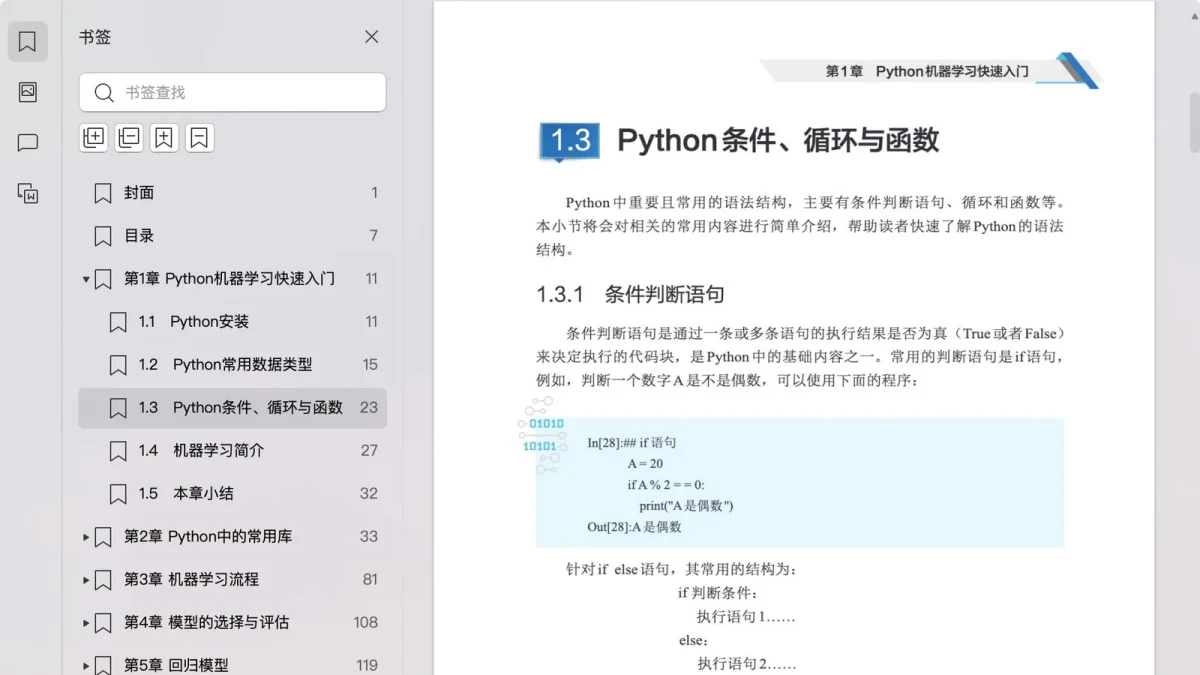The image size is (1200, 675).
Task: Open bookmark 1.5 本章小结
Action: [x=232, y=494]
